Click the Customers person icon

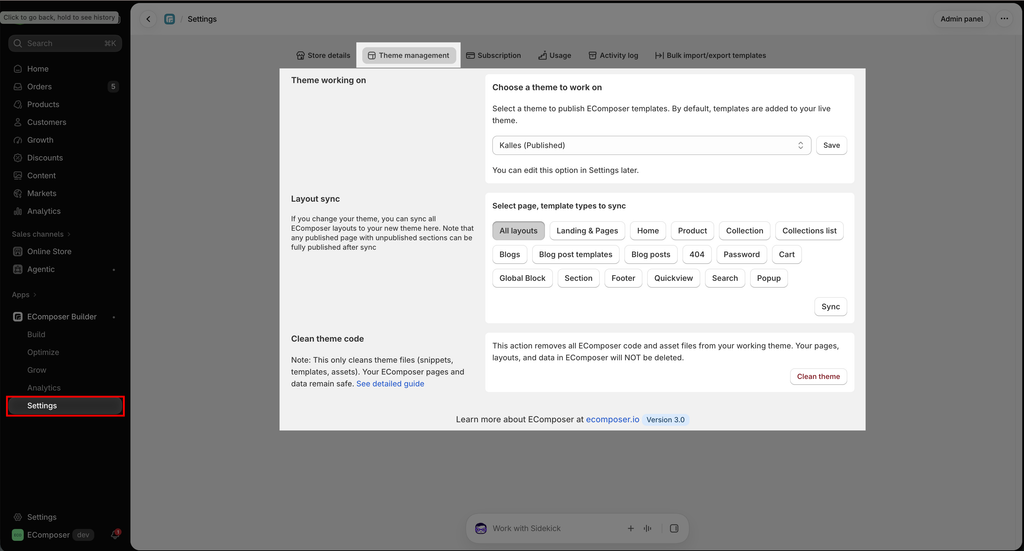[18, 122]
